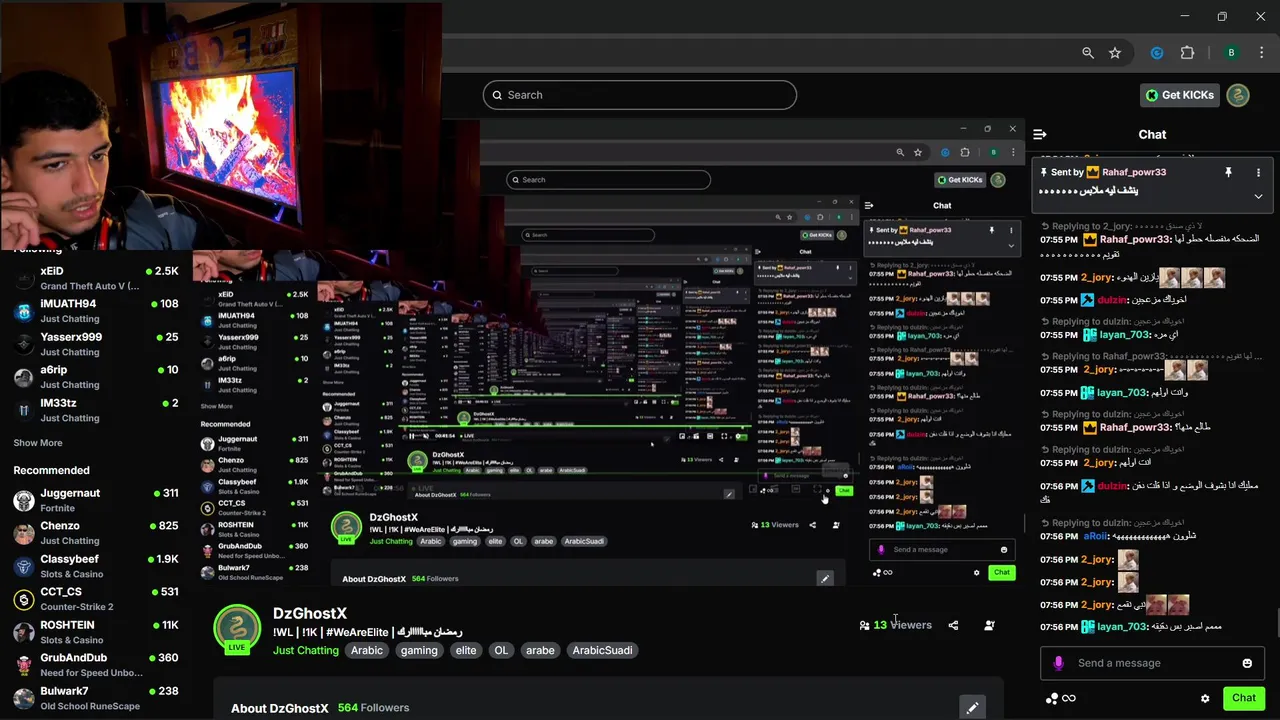Viewport: 1280px width, 720px height.
Task: Open the green B browser profile
Action: pyautogui.click(x=1231, y=53)
